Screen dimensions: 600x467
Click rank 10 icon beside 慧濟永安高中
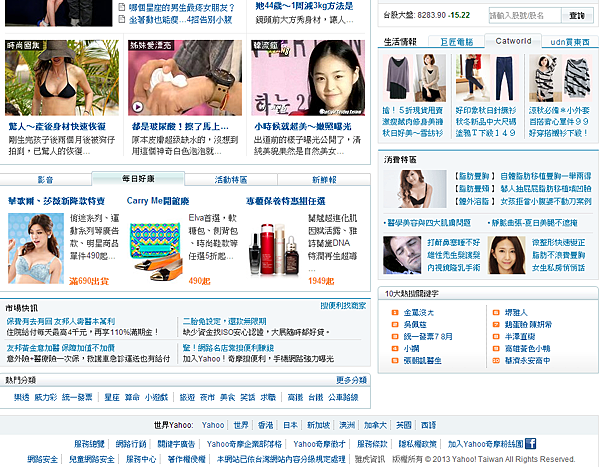pos(496,361)
